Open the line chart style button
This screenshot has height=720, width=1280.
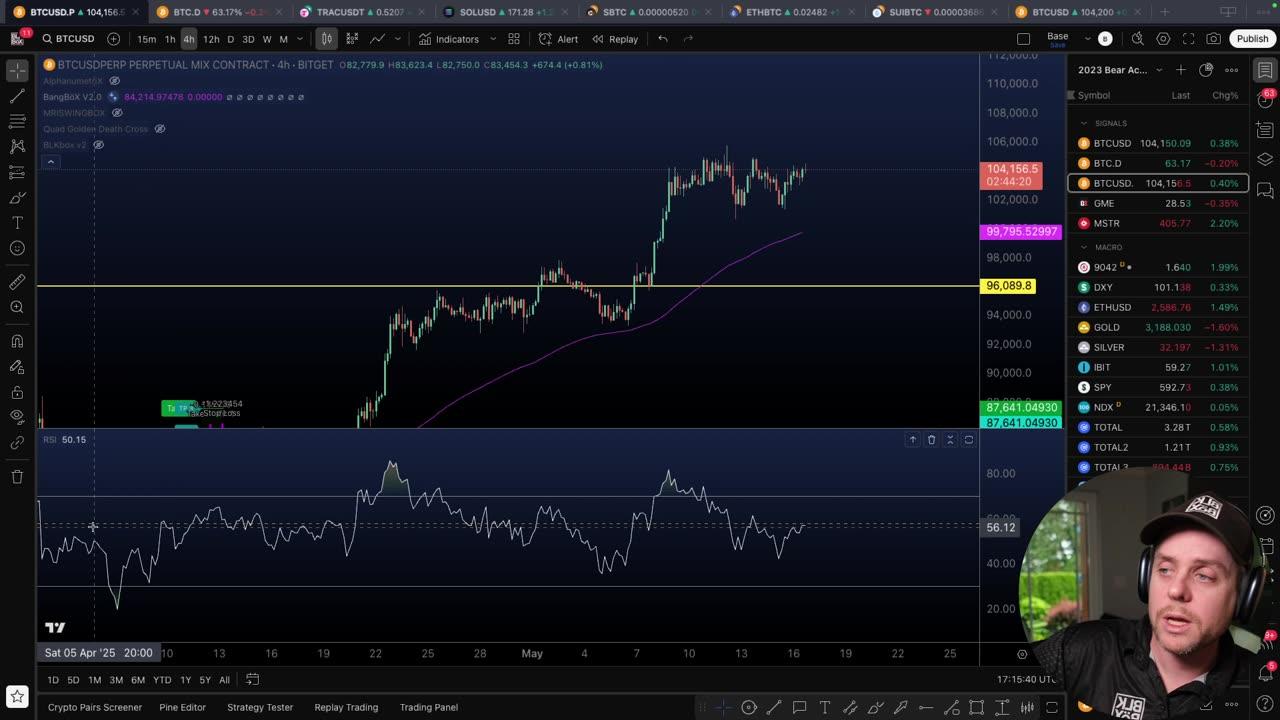point(377,39)
